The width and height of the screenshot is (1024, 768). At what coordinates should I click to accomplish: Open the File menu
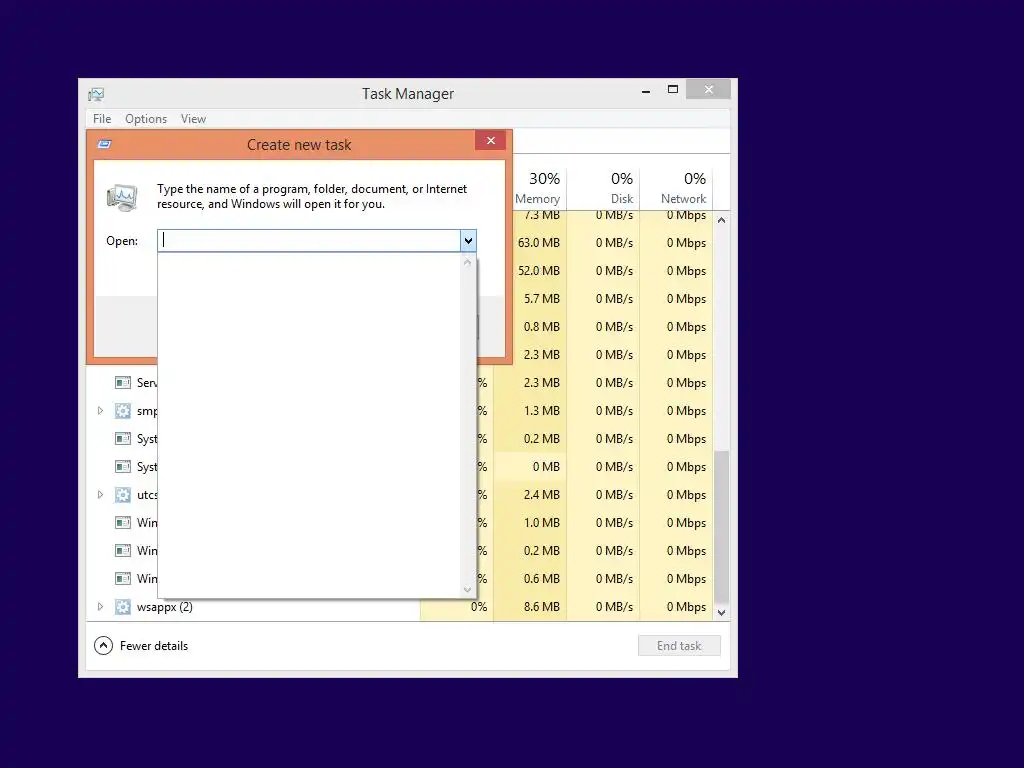coord(102,119)
